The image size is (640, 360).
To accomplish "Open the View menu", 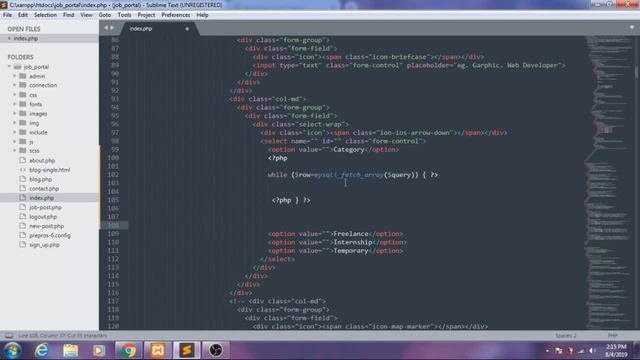I will (86, 15).
